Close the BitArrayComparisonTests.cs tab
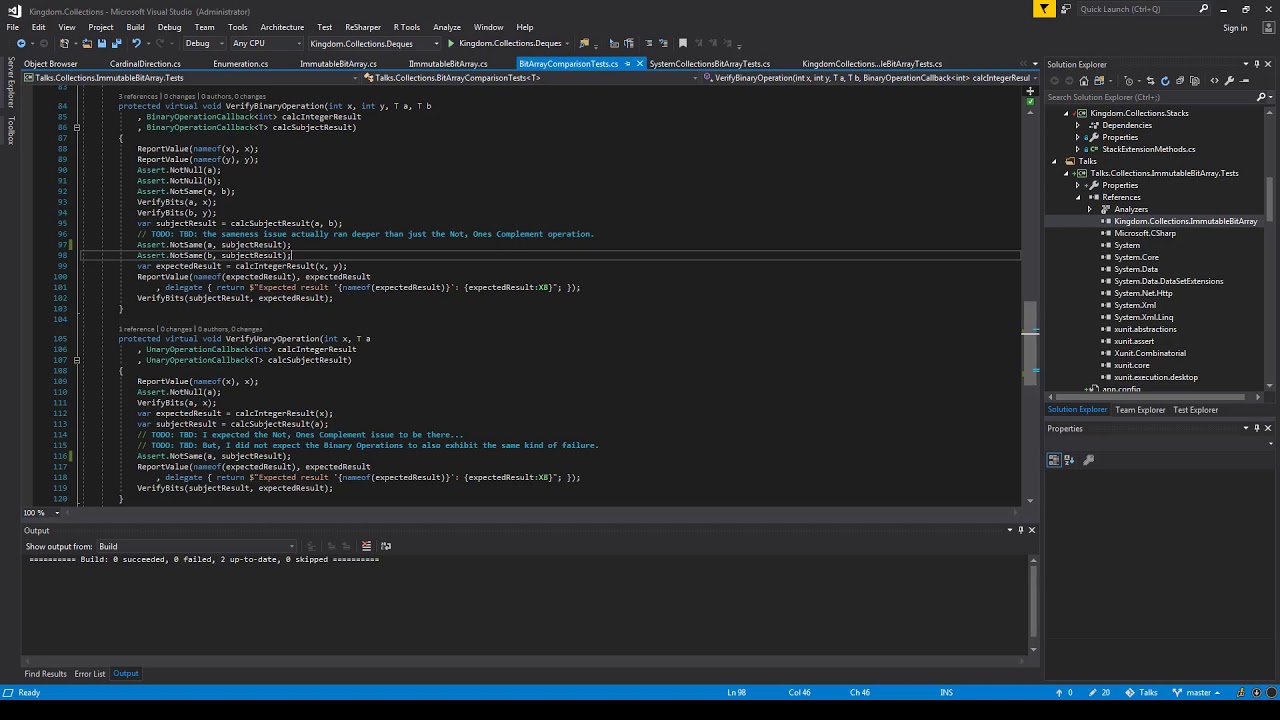Viewport: 1280px width, 720px height. click(640, 64)
